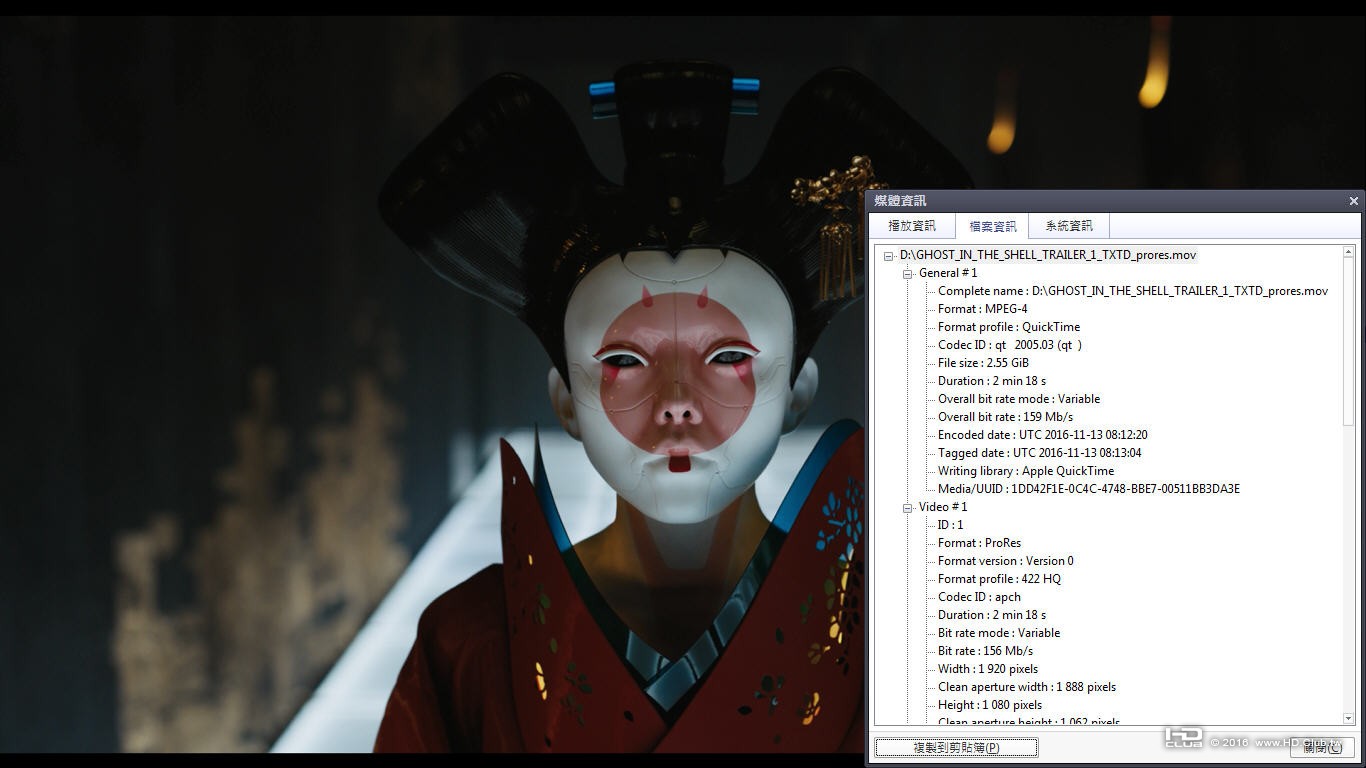Select 'Bit rate : 156 Mb/s' row

[x=986, y=651]
